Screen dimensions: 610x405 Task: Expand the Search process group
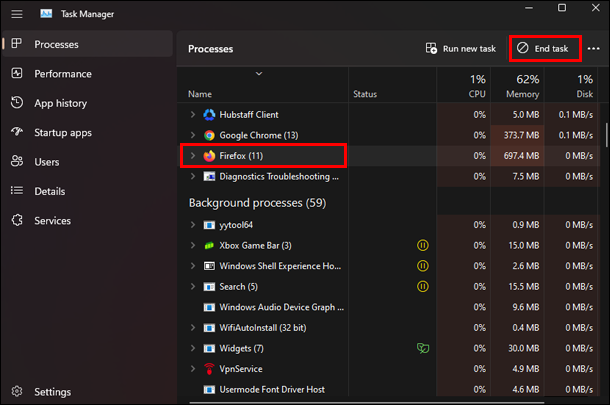click(x=193, y=287)
